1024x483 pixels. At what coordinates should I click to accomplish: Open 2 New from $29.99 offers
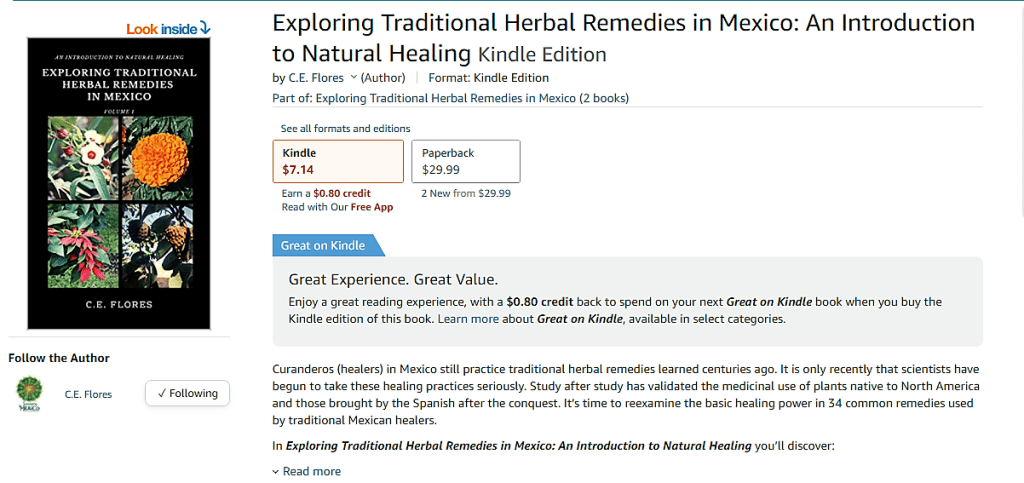(x=466, y=193)
